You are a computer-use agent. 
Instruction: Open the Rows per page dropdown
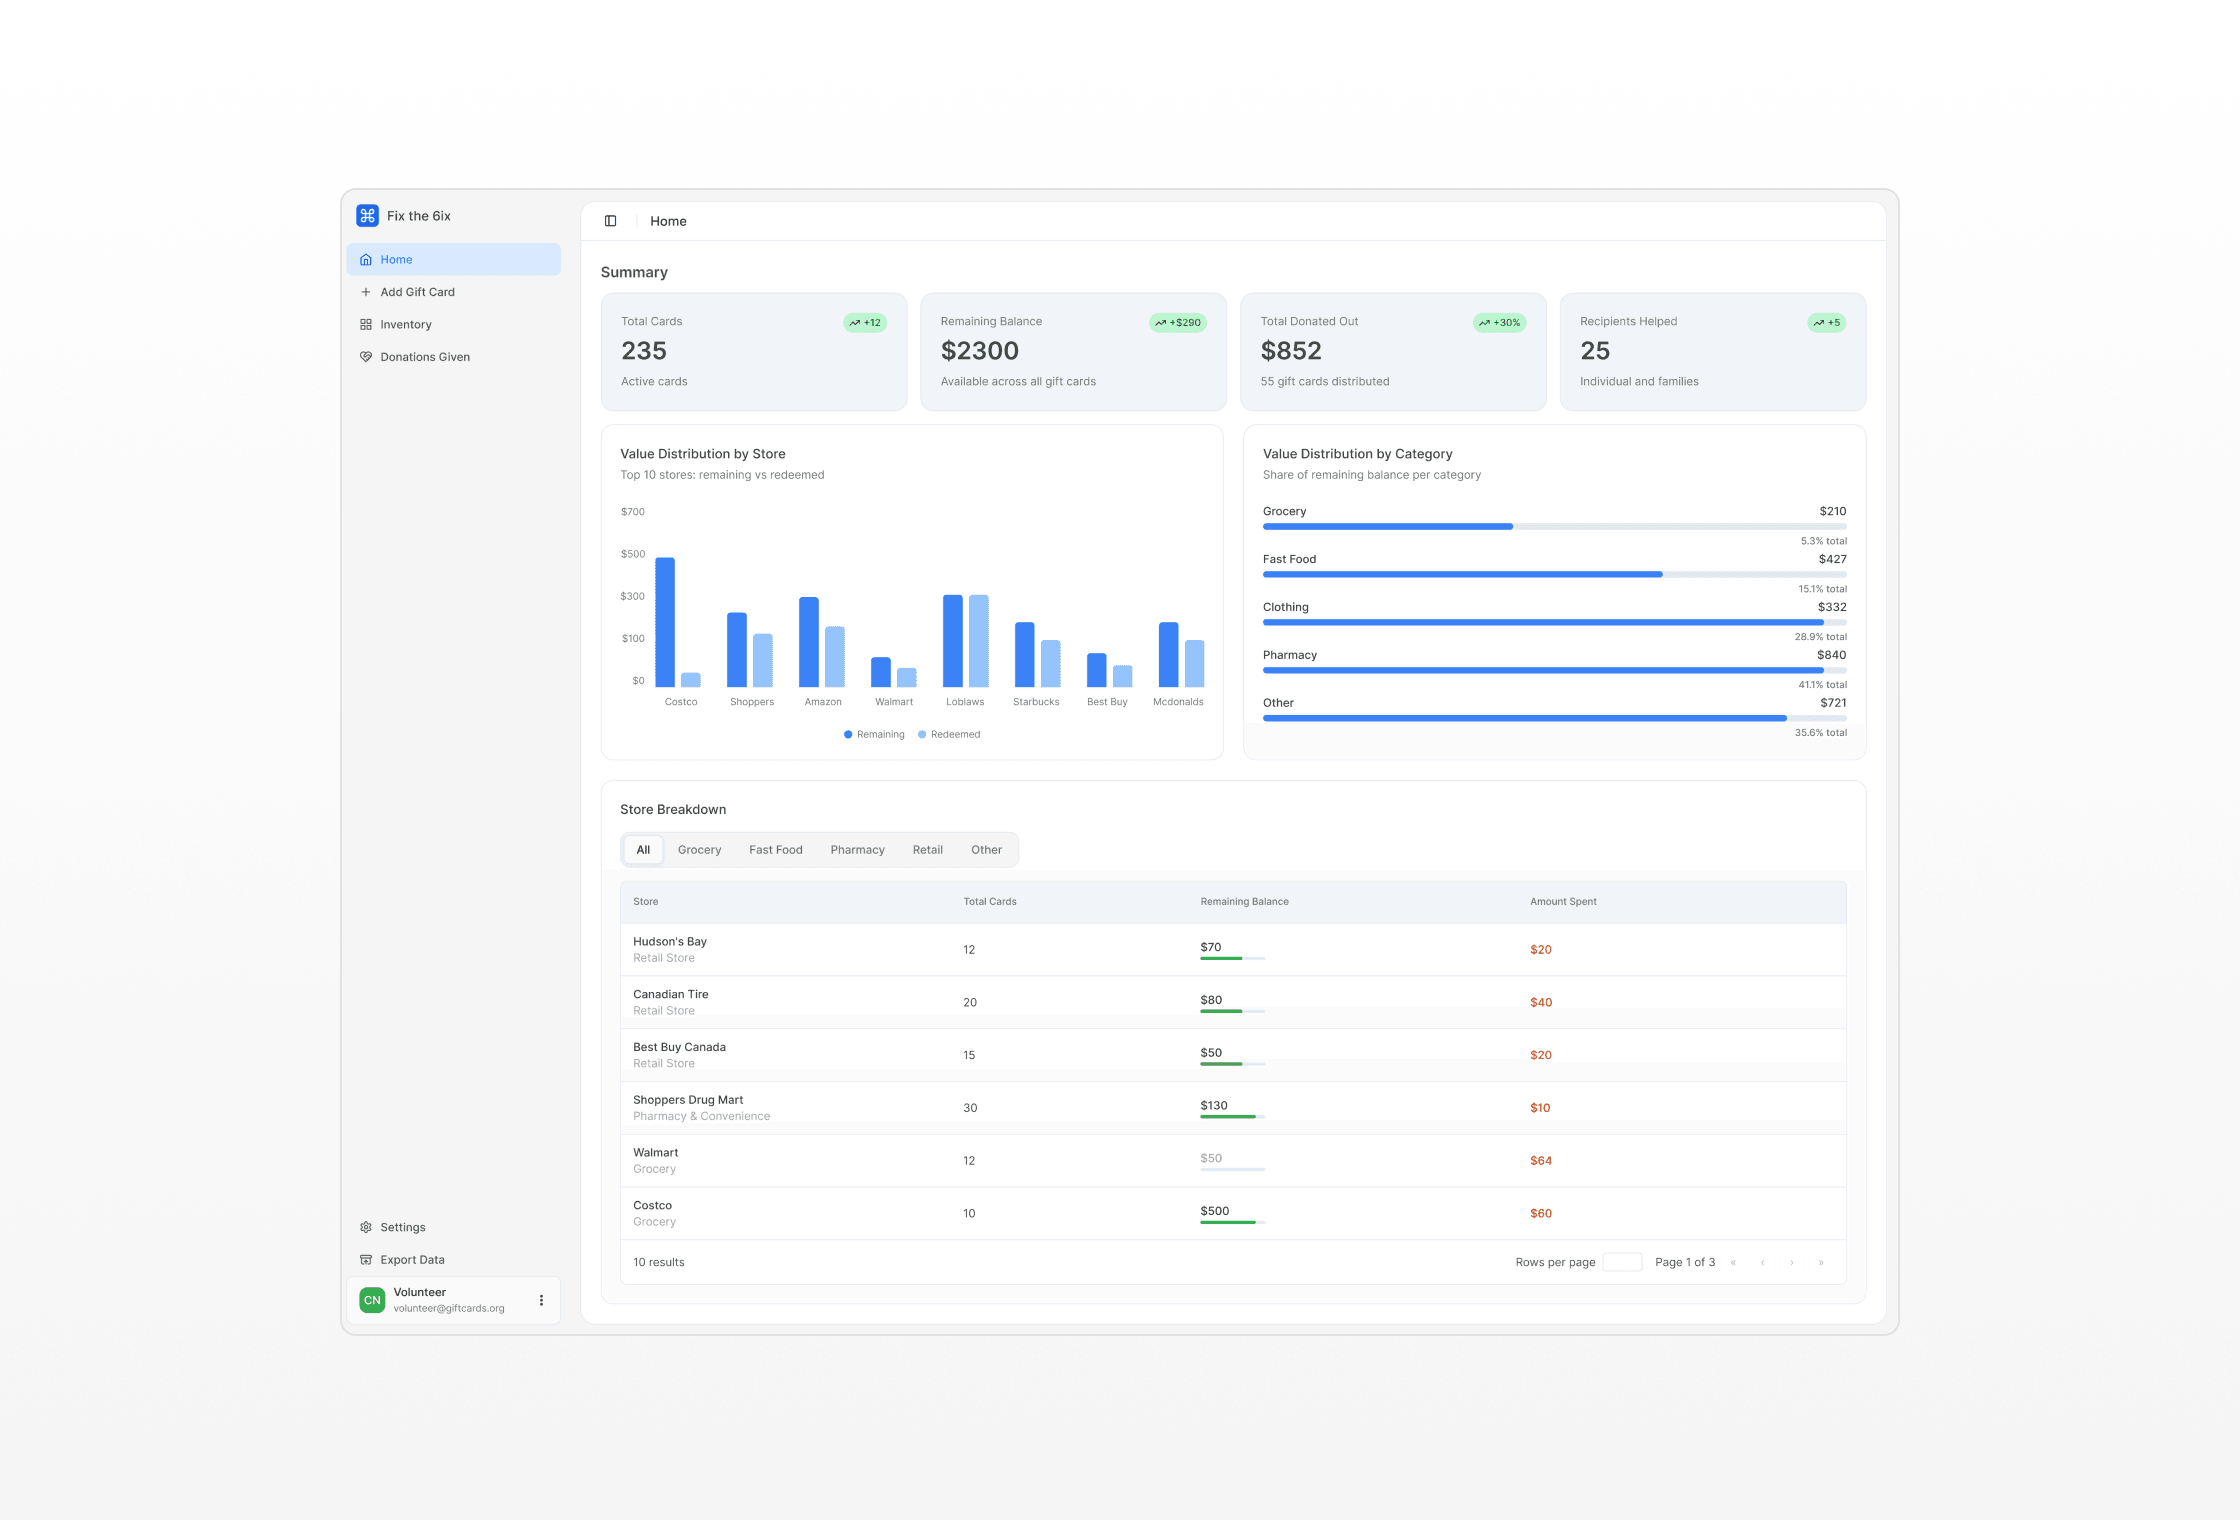click(1622, 1262)
